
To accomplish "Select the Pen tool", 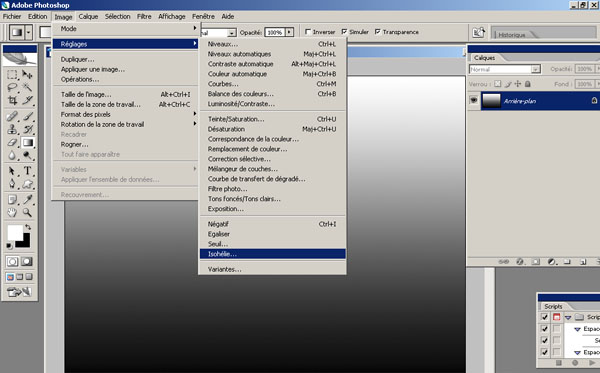I will [12, 184].
